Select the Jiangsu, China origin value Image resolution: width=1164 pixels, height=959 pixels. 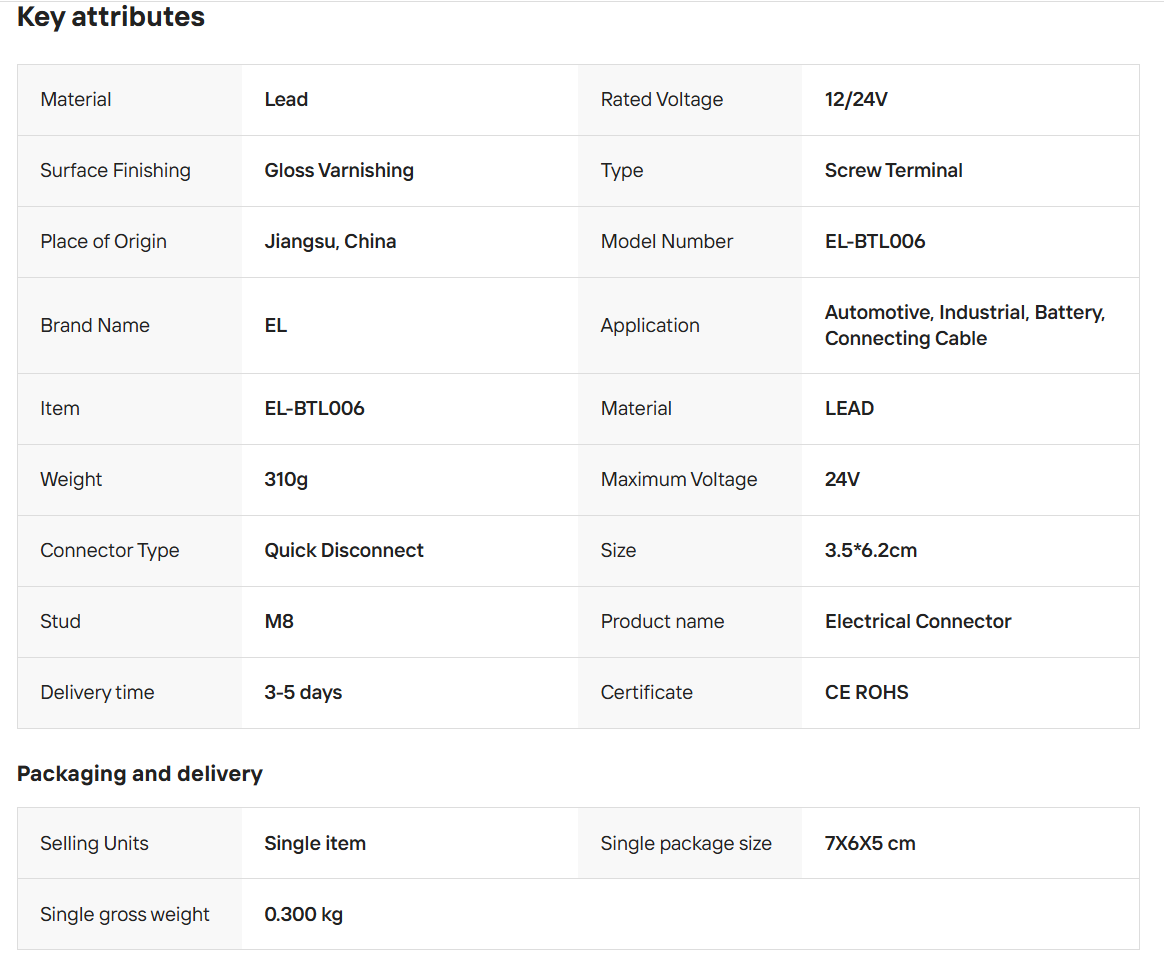pyautogui.click(x=330, y=242)
